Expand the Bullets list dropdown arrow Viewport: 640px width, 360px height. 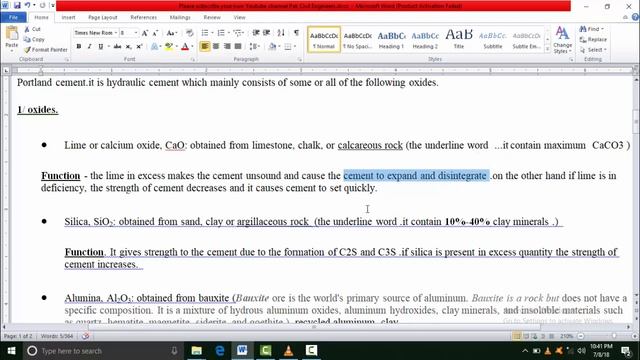point(212,33)
